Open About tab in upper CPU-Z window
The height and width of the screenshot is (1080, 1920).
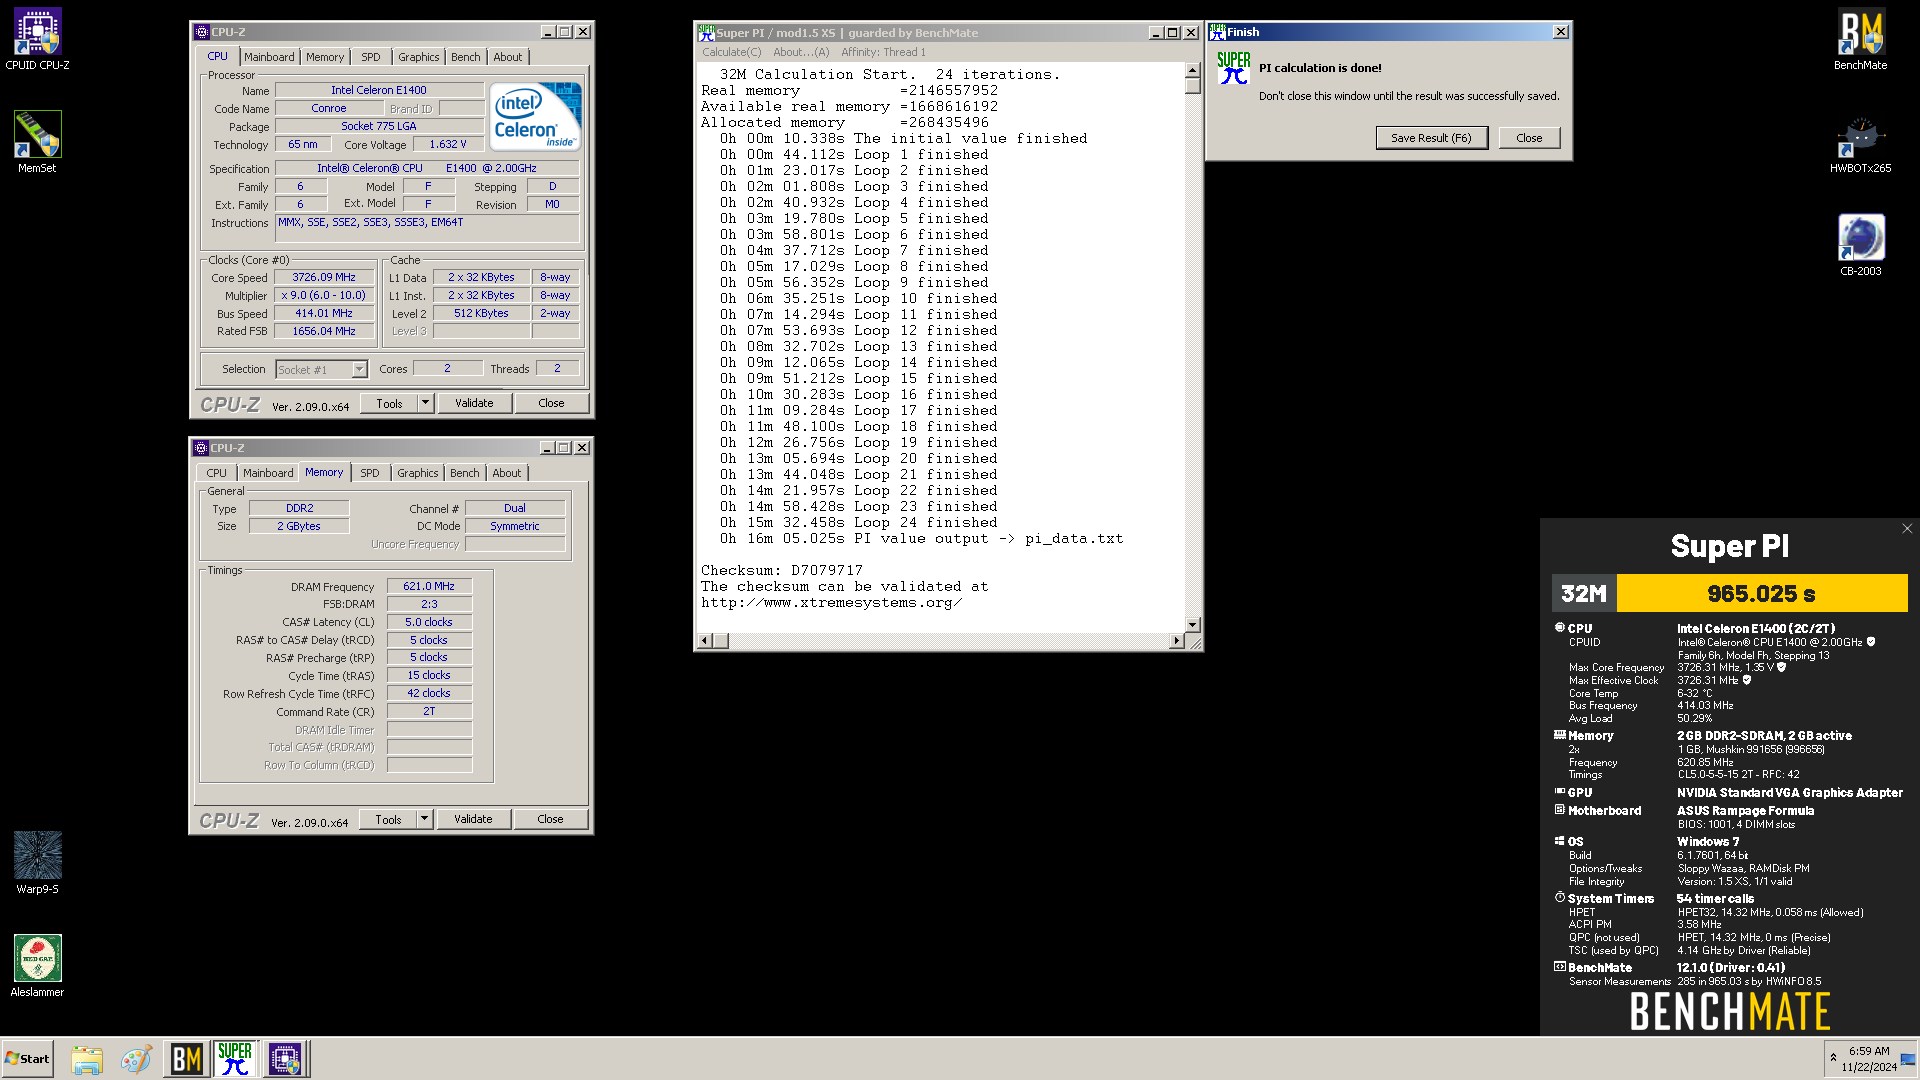point(508,57)
